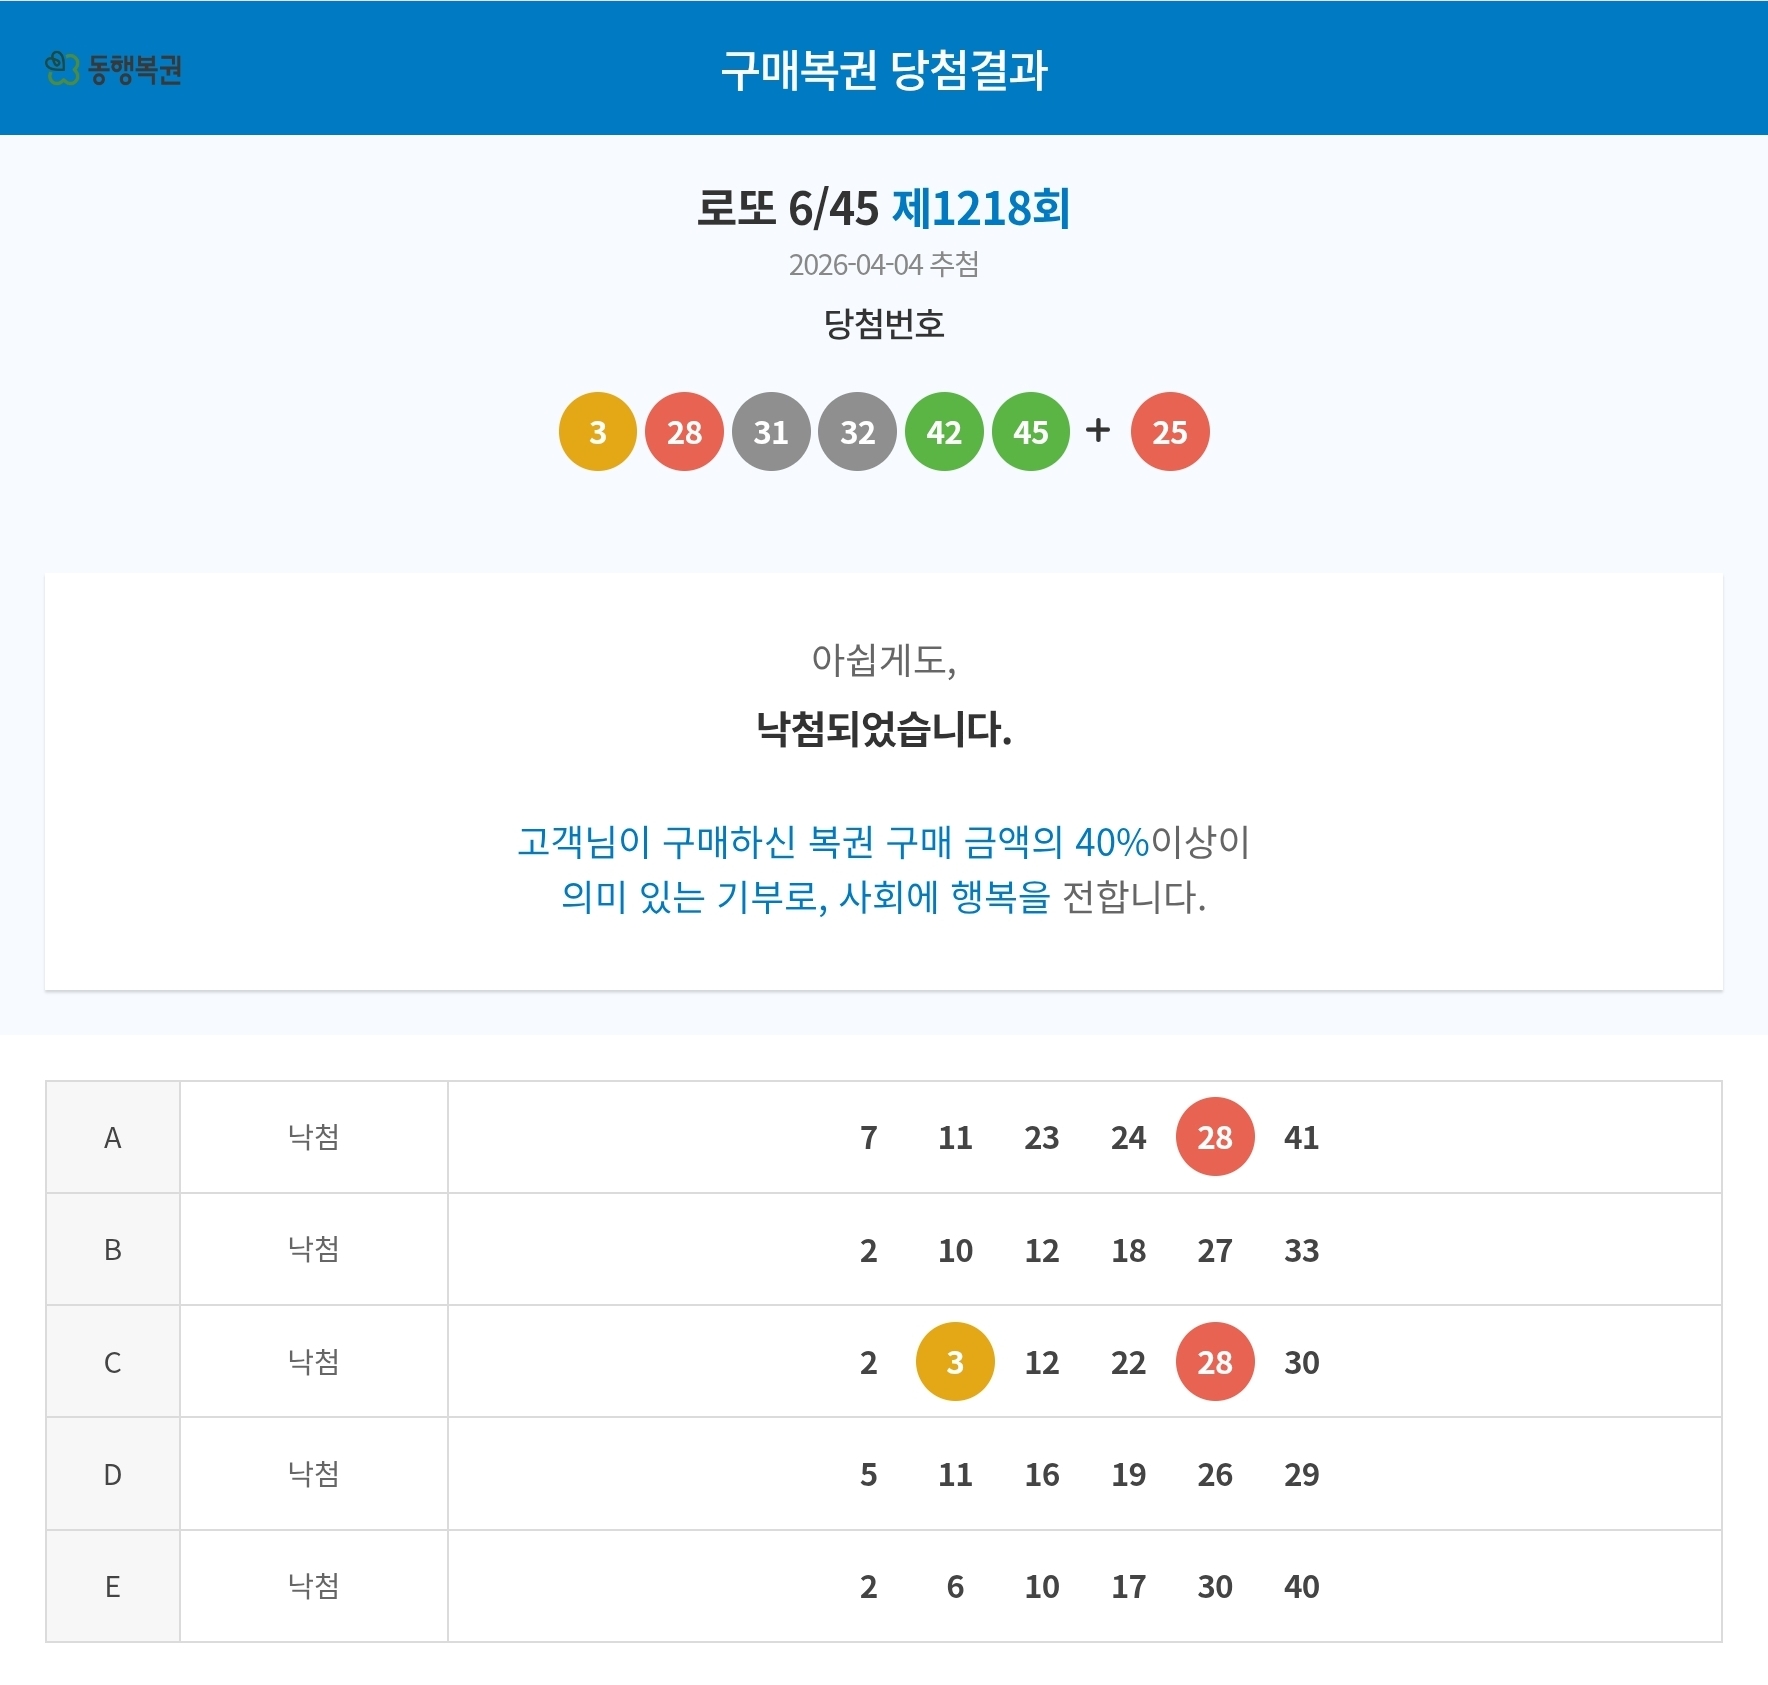The image size is (1768, 1685).
Task: Click the gray winning number ball 32
Action: (857, 432)
